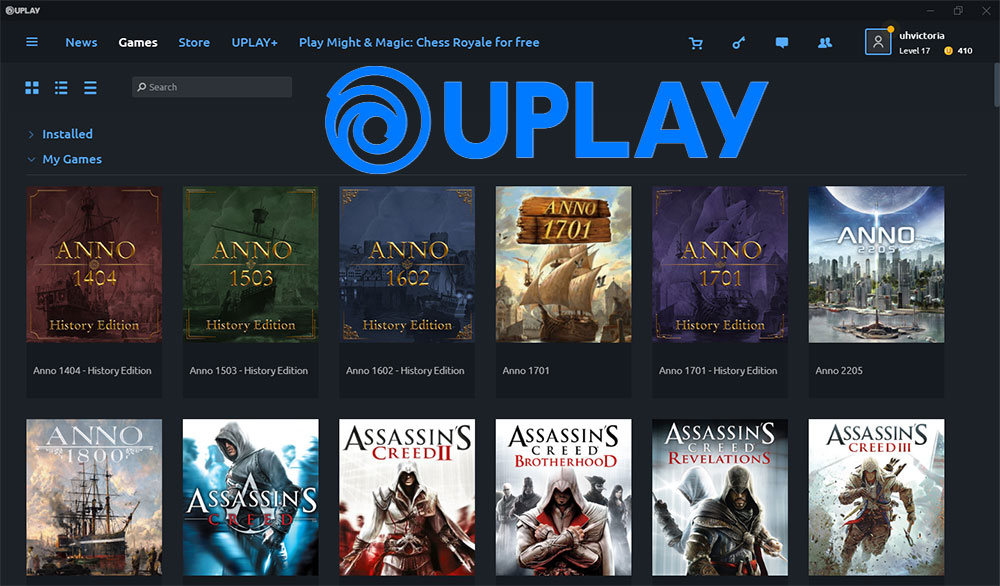1000x586 pixels.
Task: Click the key icon to activate a product
Action: (x=739, y=43)
